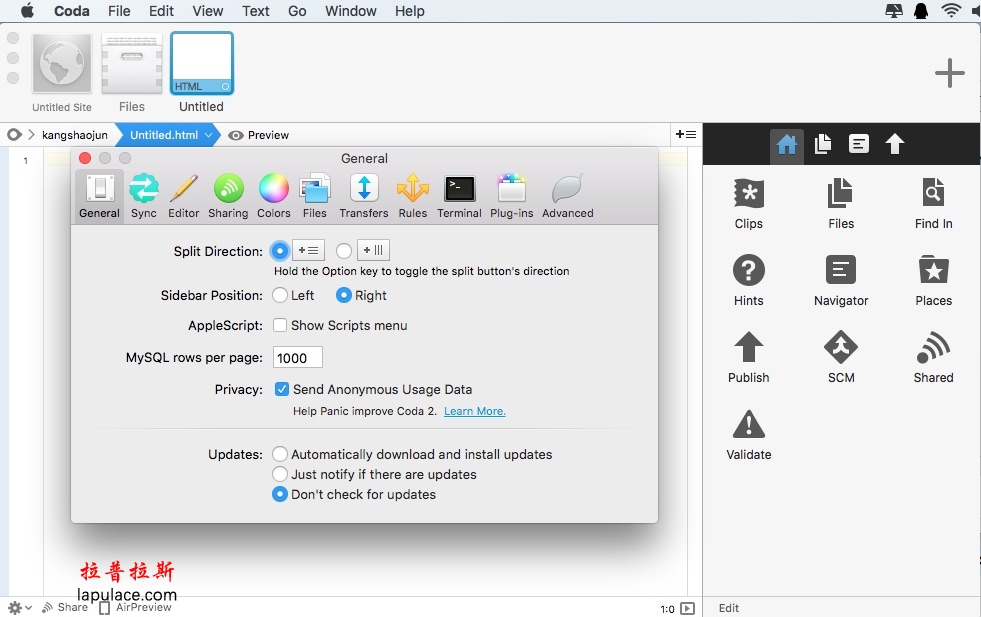
Task: Click the cursor position indicator 1:0
Action: [x=668, y=609]
